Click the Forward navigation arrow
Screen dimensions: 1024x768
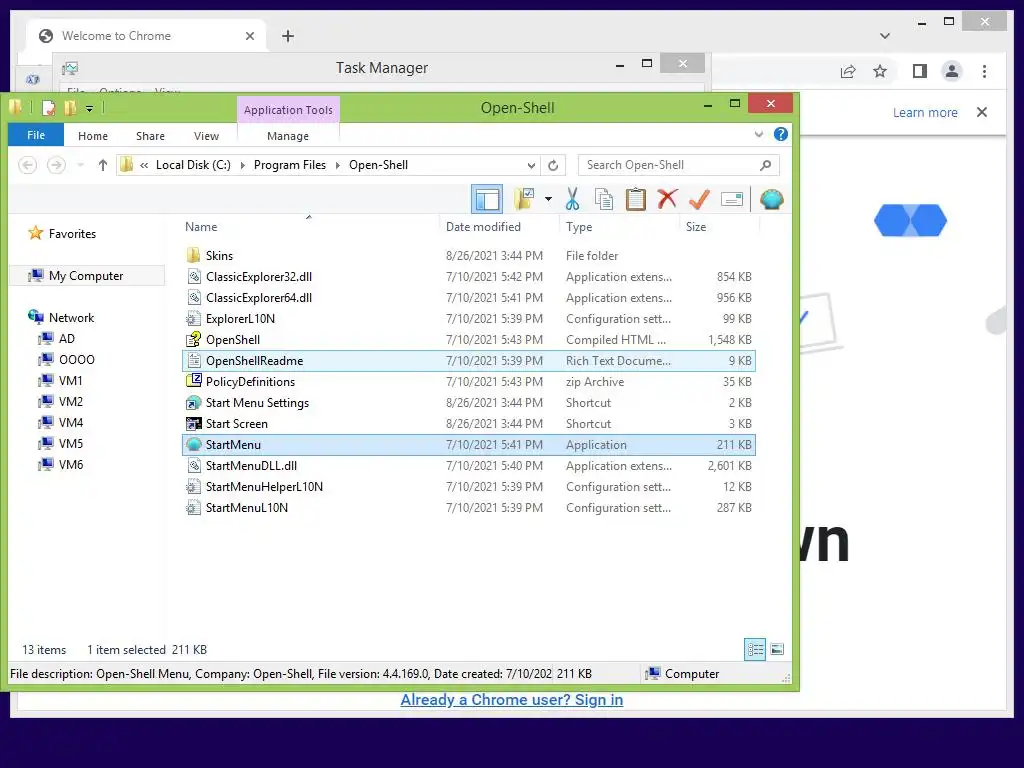click(56, 165)
